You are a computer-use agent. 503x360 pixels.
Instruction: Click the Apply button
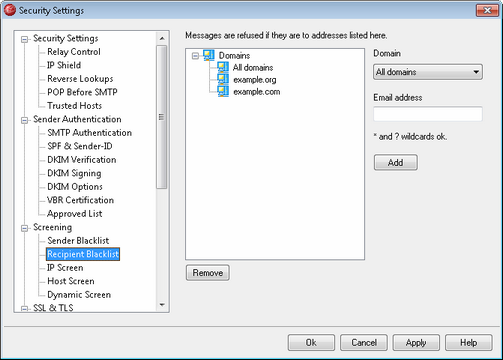coord(416,343)
